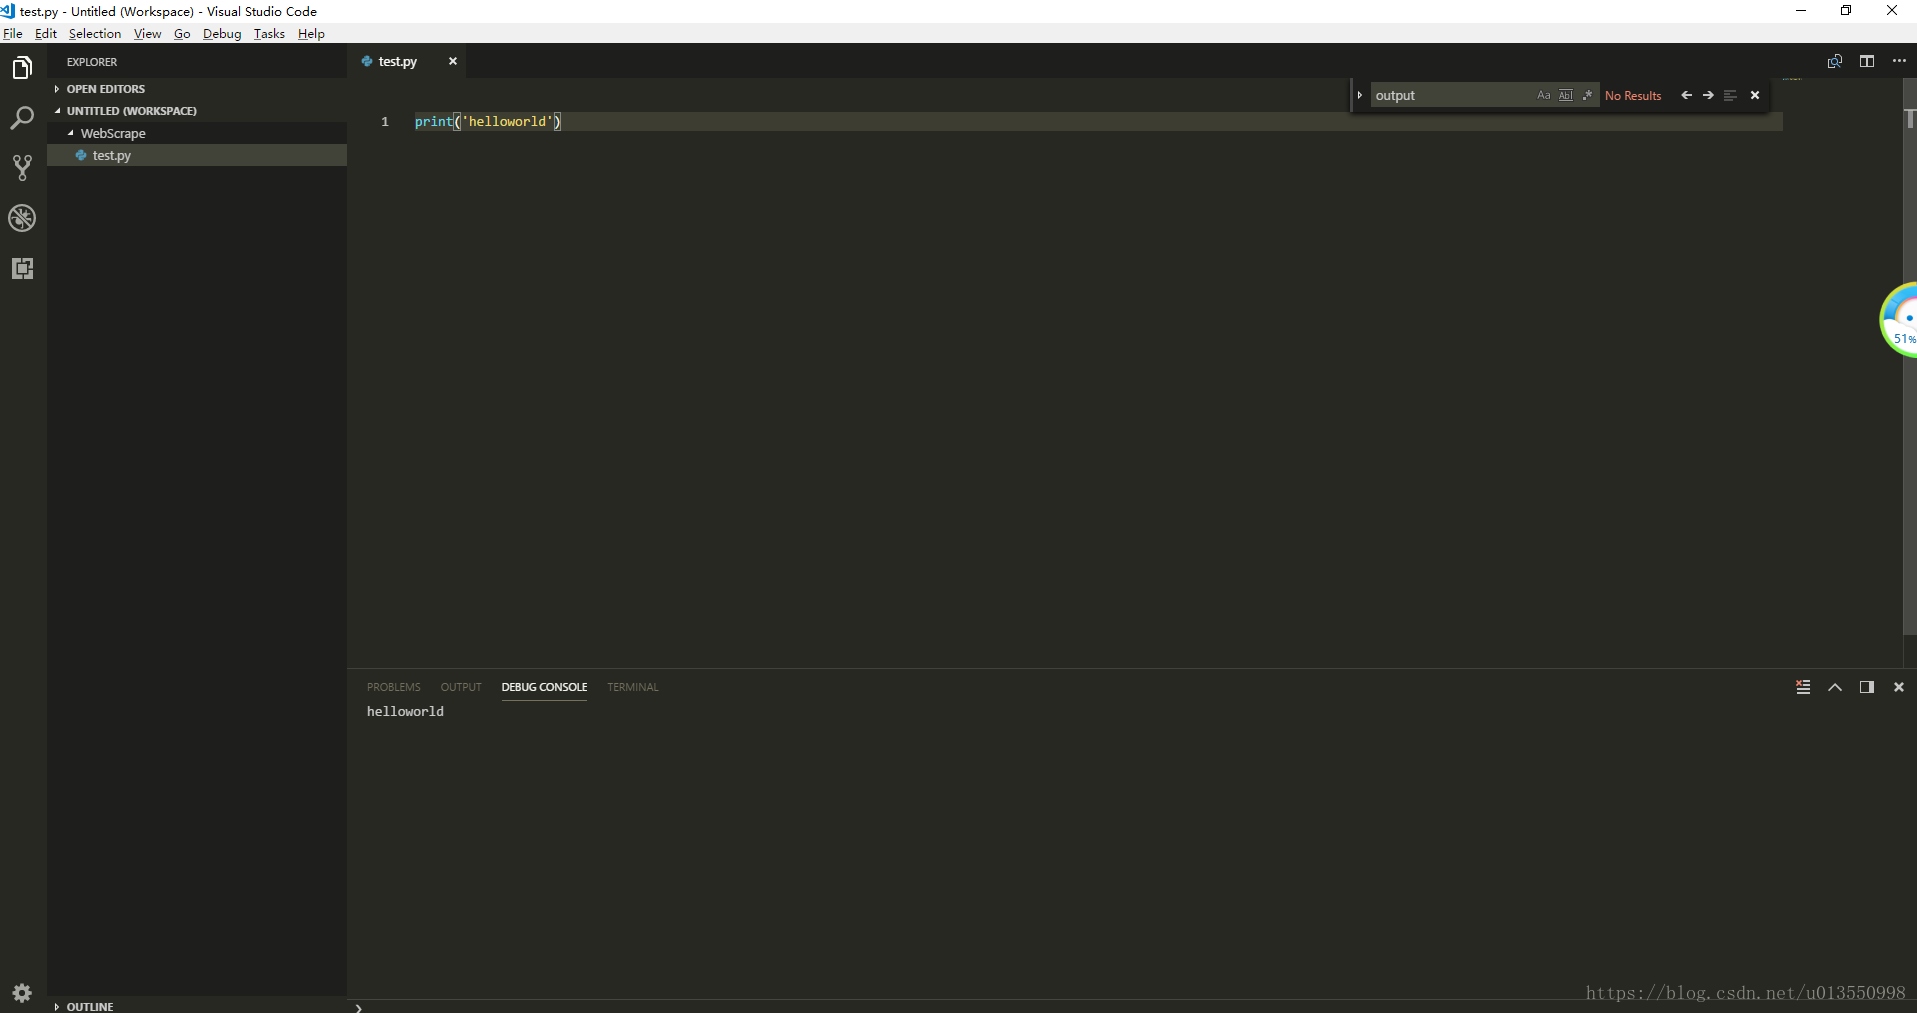Collapse the WebScrape folder
Screen dimensions: 1917x1013
click(x=71, y=133)
